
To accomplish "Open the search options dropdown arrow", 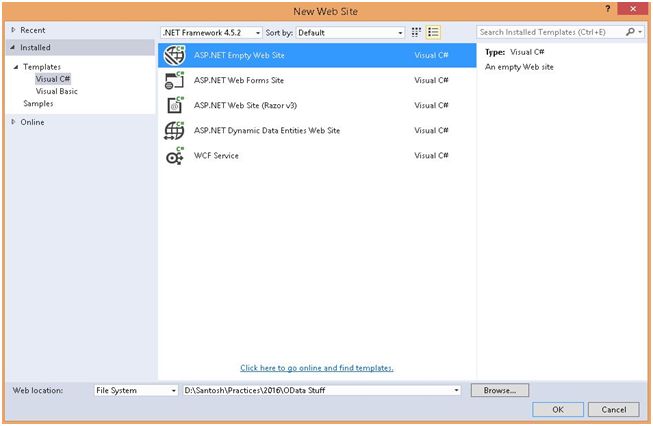I will (640, 32).
